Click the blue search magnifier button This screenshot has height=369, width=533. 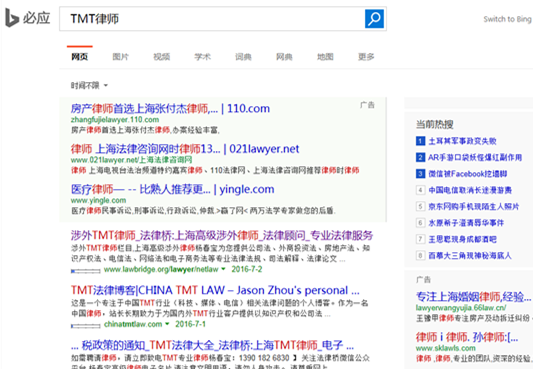click(x=374, y=19)
